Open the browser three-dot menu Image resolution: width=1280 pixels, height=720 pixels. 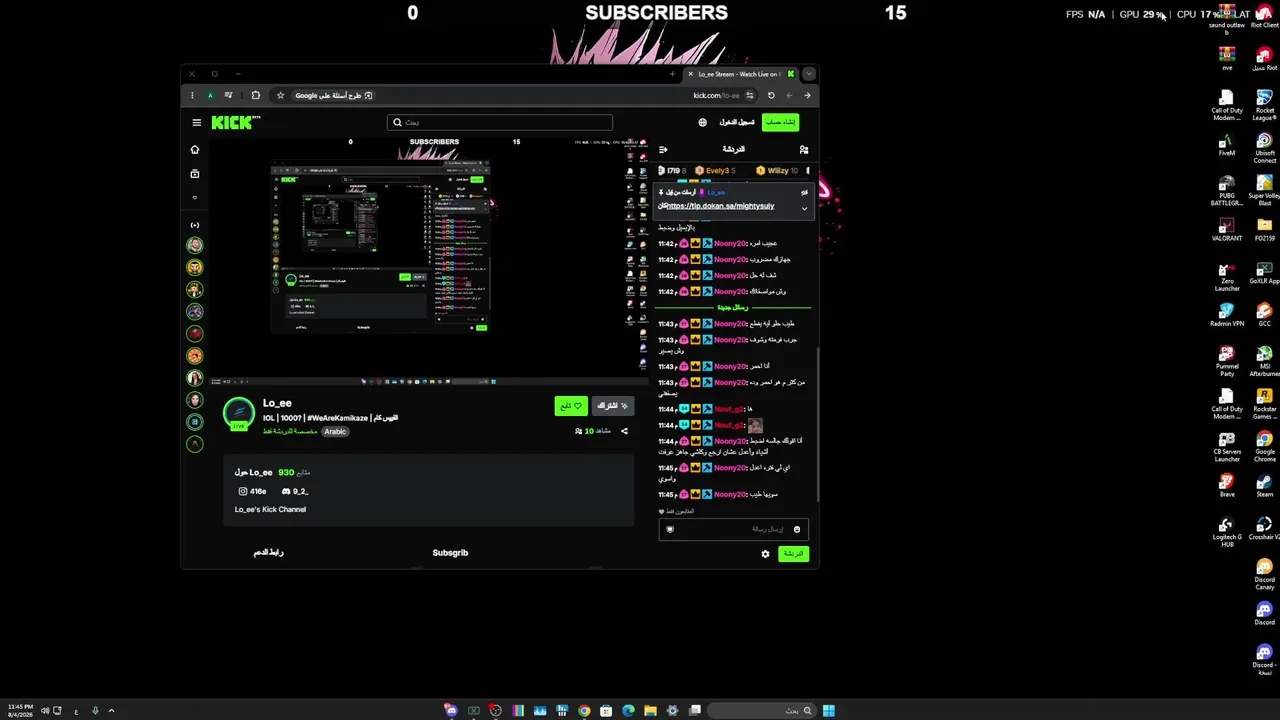[192, 96]
